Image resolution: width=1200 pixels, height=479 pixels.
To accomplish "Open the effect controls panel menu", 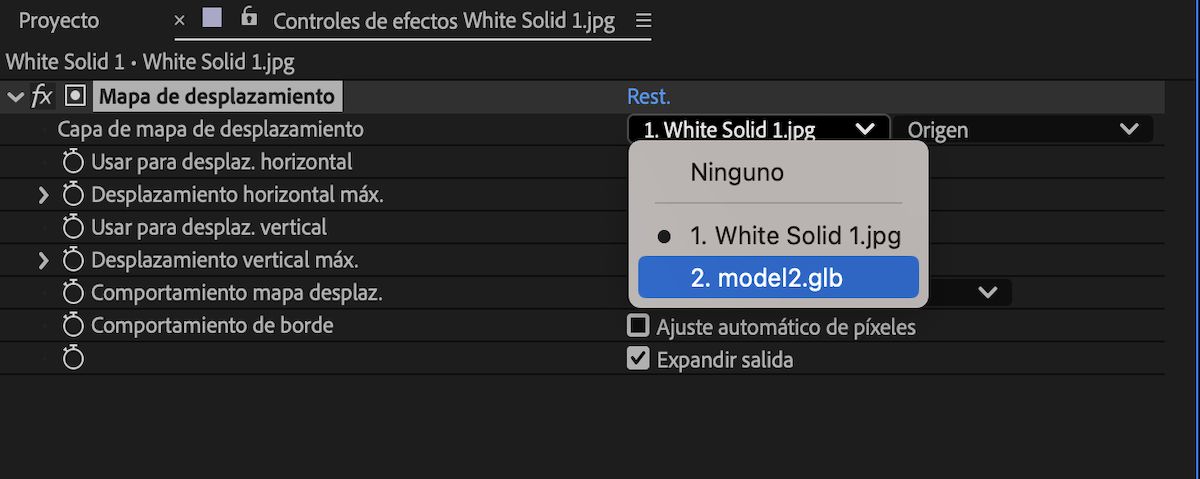I will click(643, 21).
